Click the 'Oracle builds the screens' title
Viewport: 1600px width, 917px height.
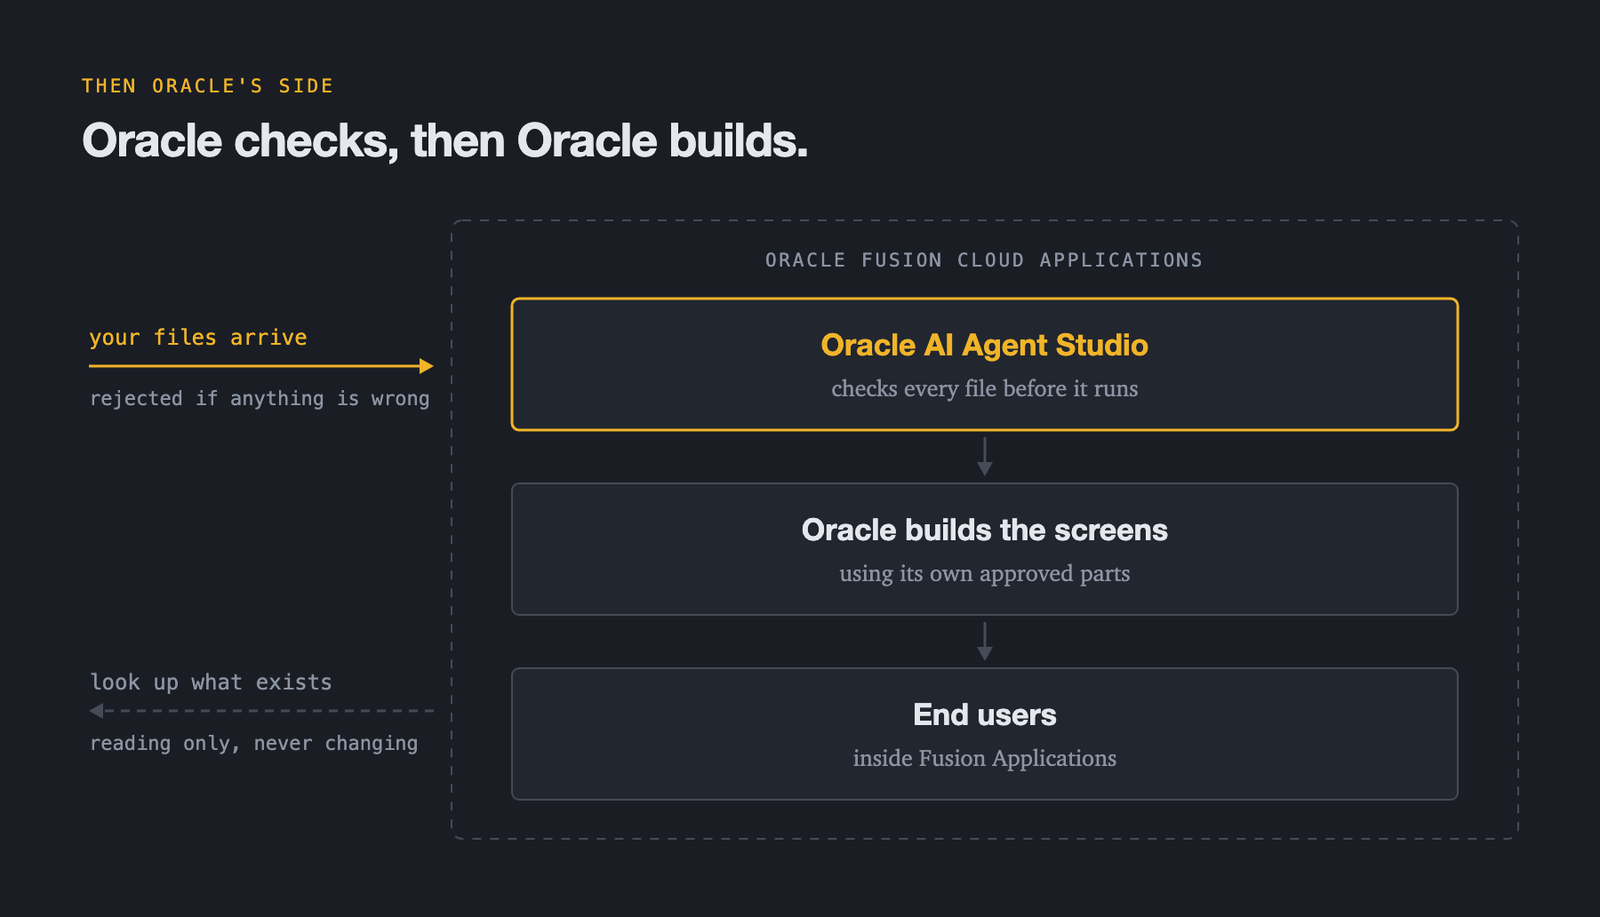click(984, 530)
